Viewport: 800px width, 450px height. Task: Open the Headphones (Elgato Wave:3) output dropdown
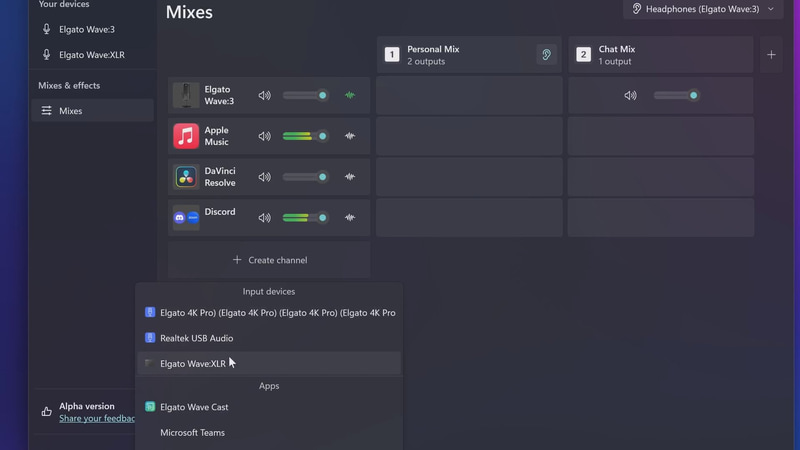tap(703, 9)
